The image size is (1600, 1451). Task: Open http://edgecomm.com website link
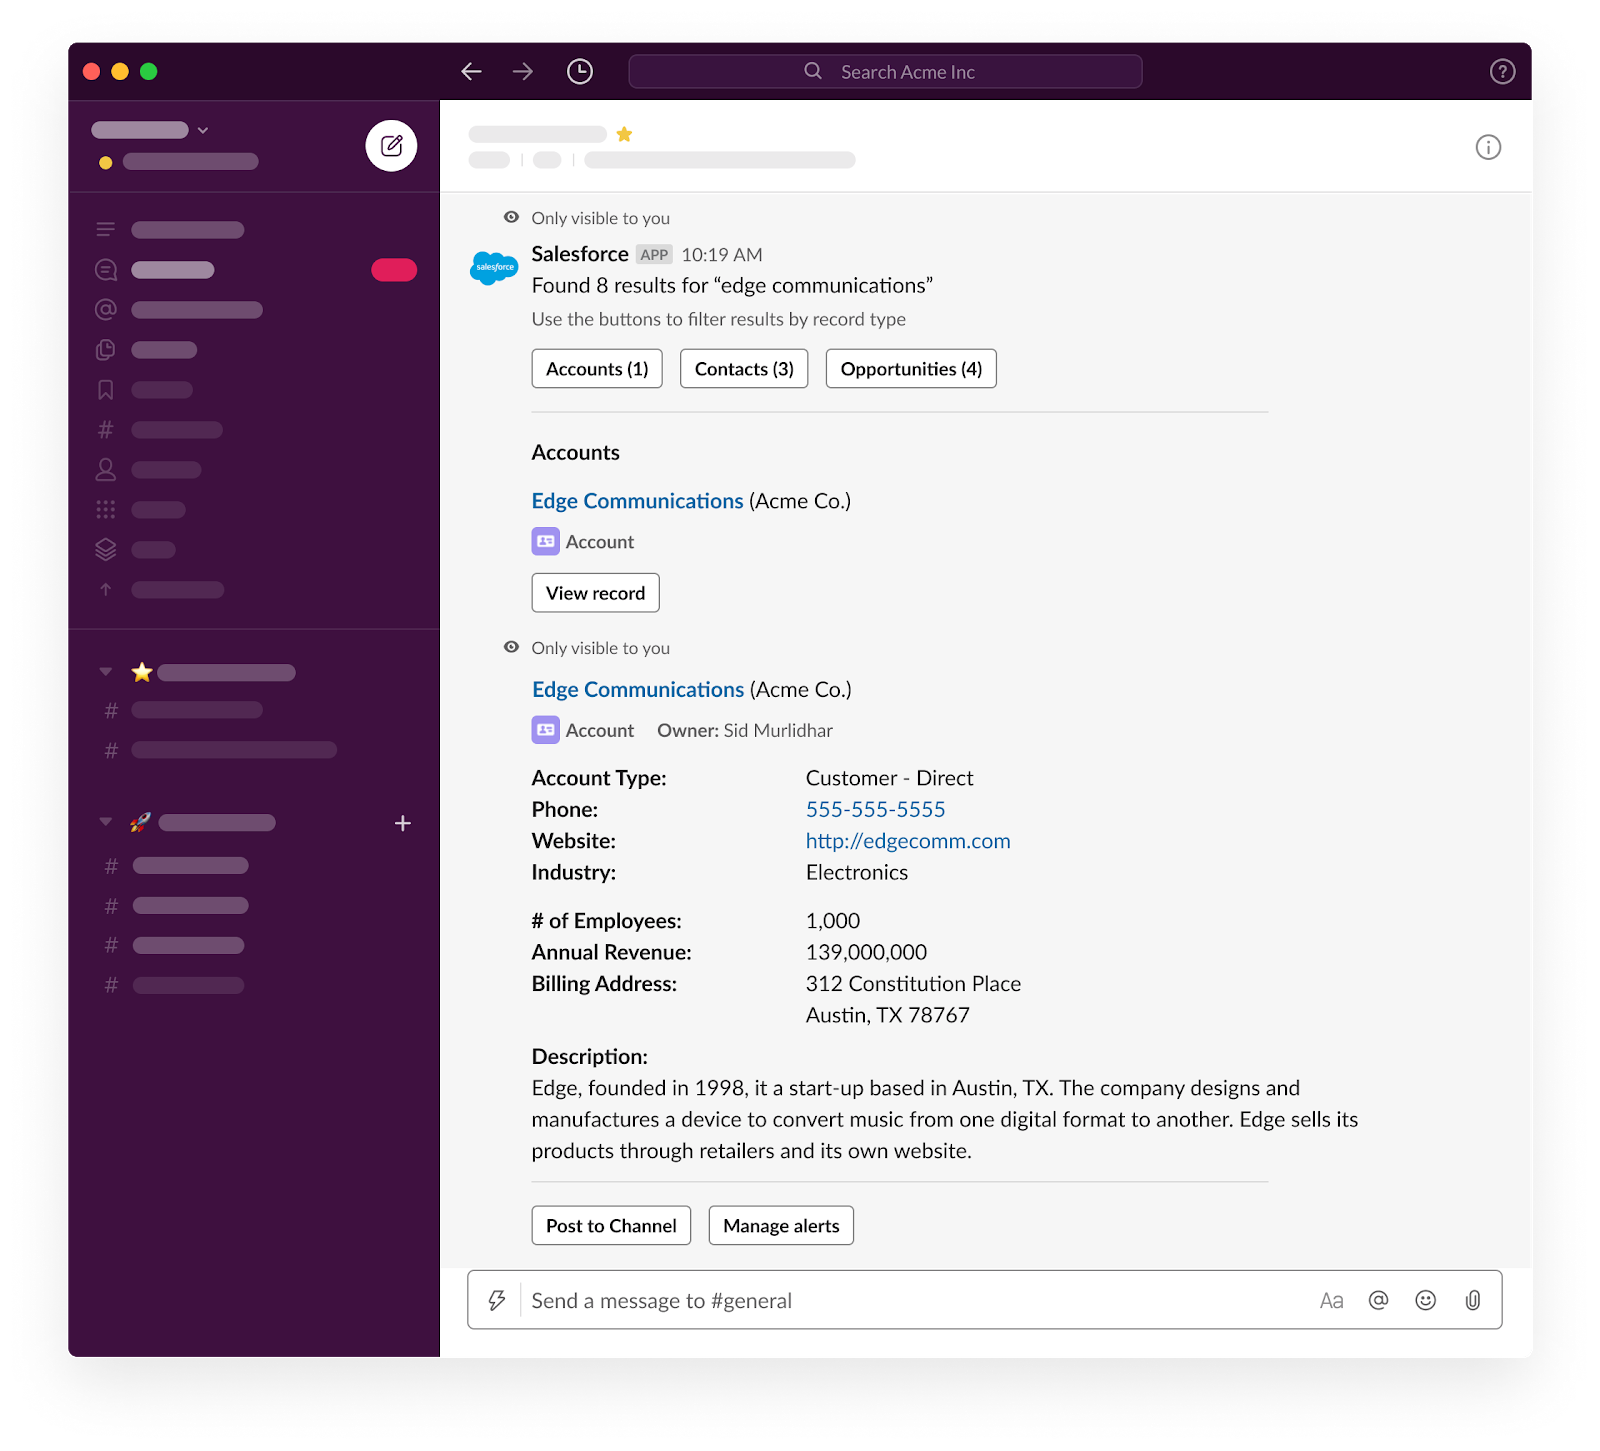pyautogui.click(x=908, y=841)
